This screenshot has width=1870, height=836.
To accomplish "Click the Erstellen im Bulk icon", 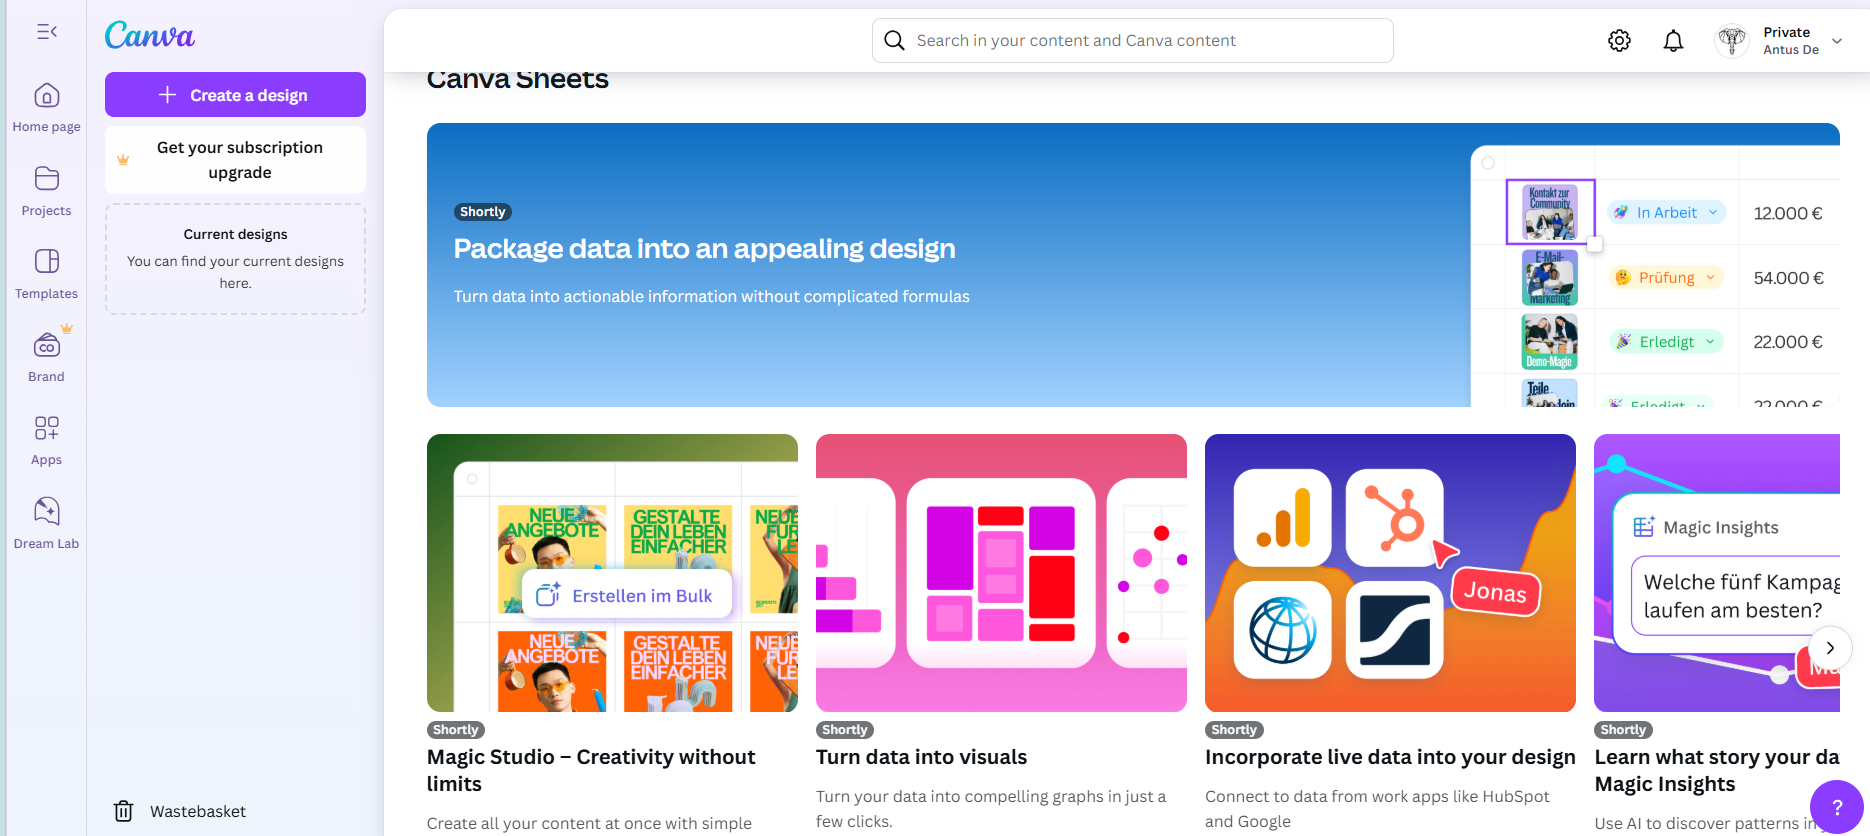I will 548,595.
